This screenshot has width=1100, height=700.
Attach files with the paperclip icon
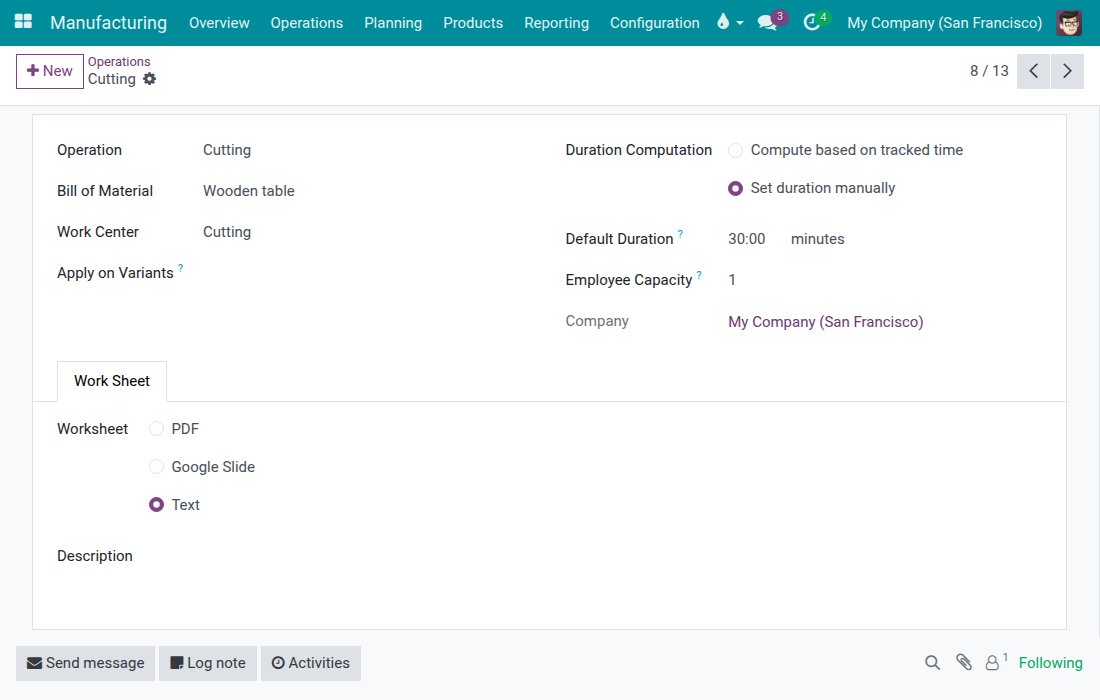(x=964, y=662)
